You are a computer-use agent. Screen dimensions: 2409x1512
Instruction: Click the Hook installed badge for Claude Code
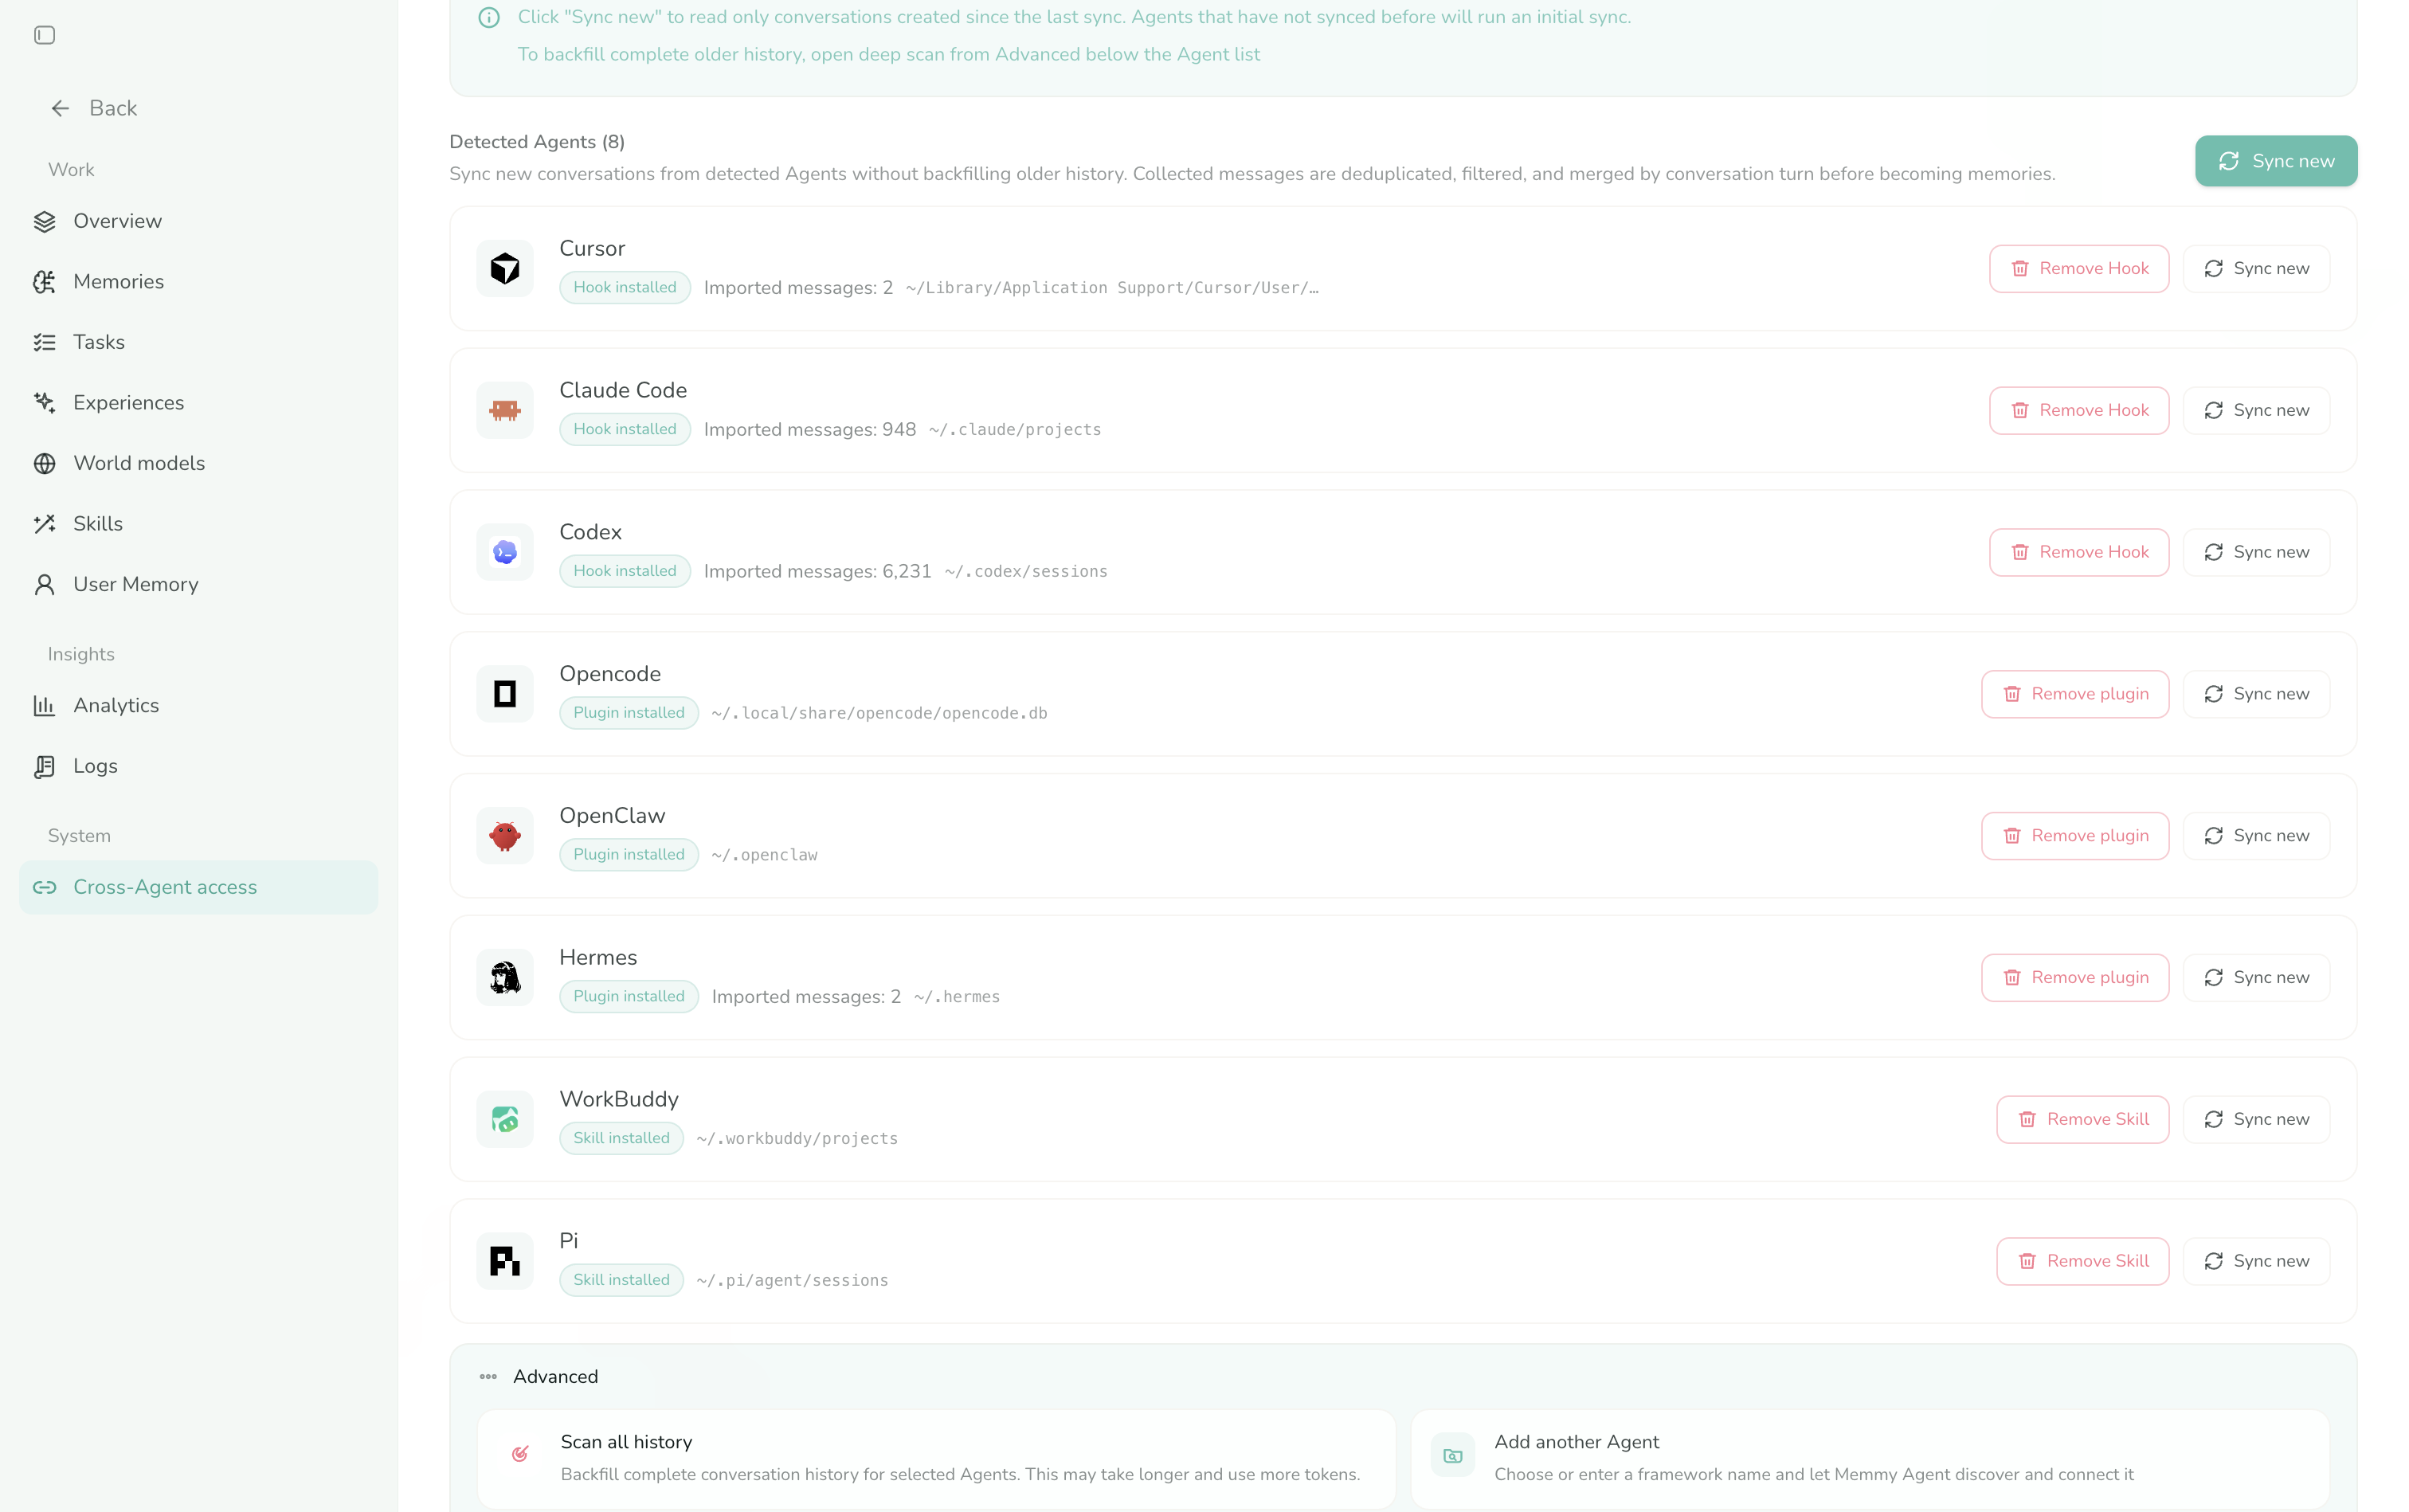625,430
